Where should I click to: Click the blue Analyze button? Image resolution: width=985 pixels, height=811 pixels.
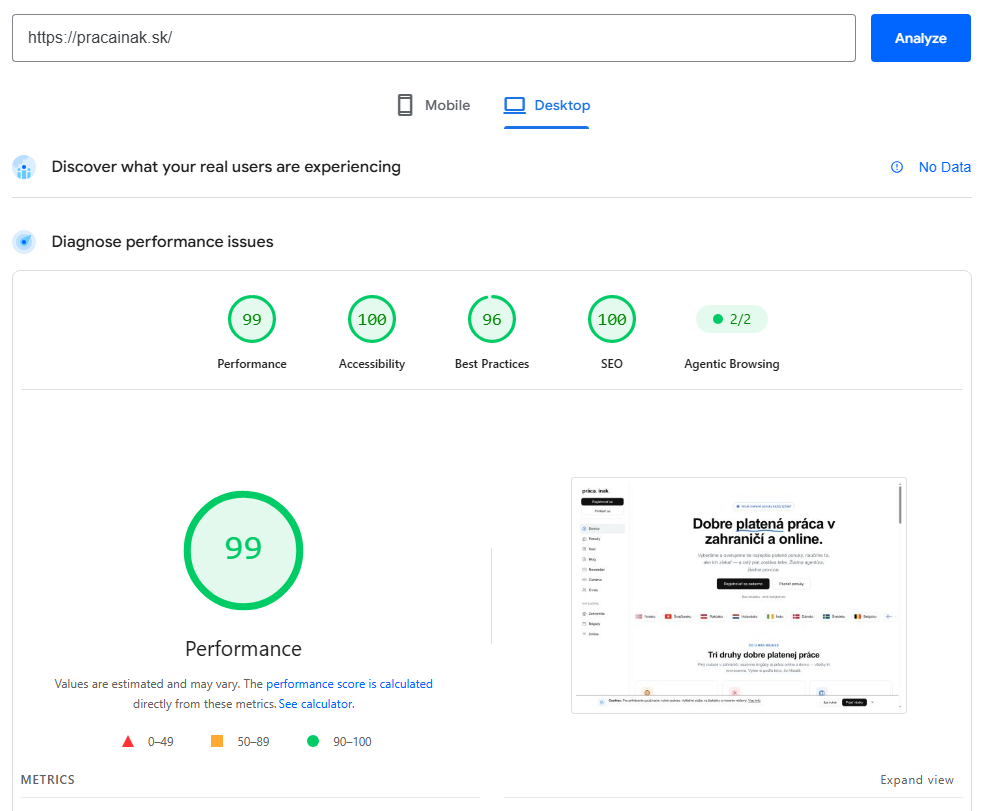pos(920,38)
